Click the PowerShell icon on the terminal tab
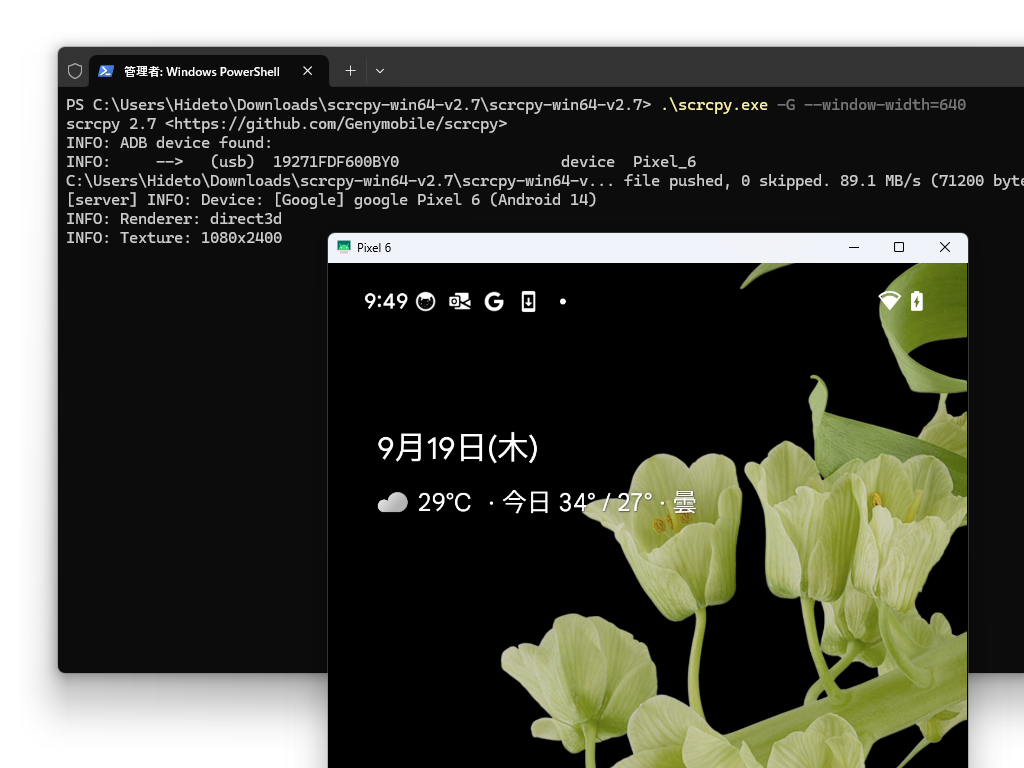 point(107,70)
